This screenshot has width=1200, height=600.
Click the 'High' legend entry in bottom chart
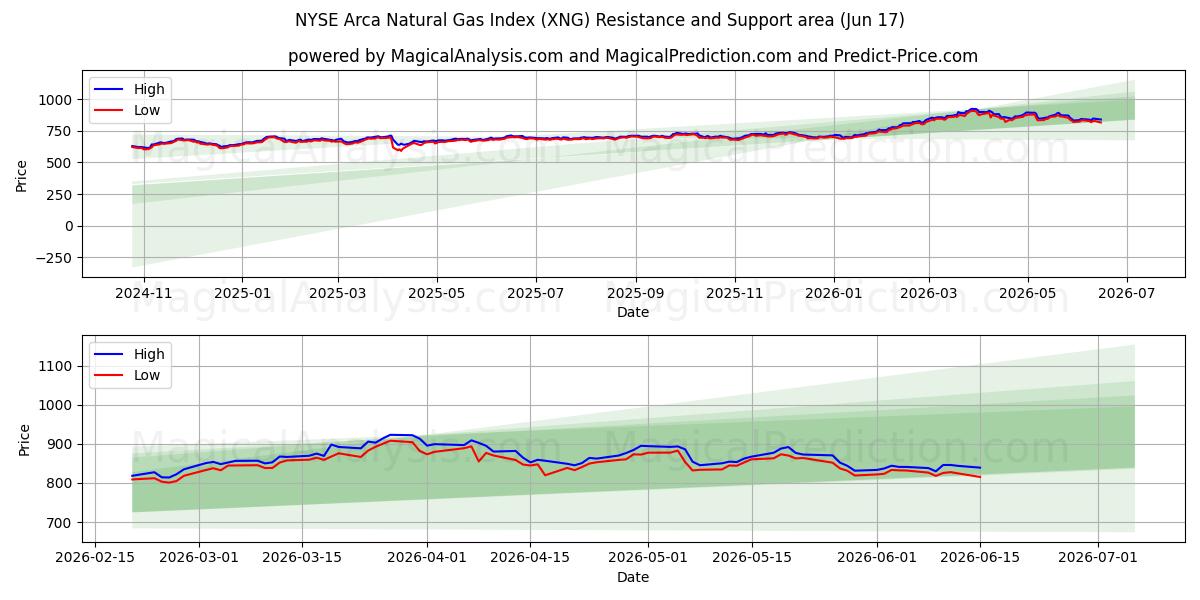pos(149,354)
